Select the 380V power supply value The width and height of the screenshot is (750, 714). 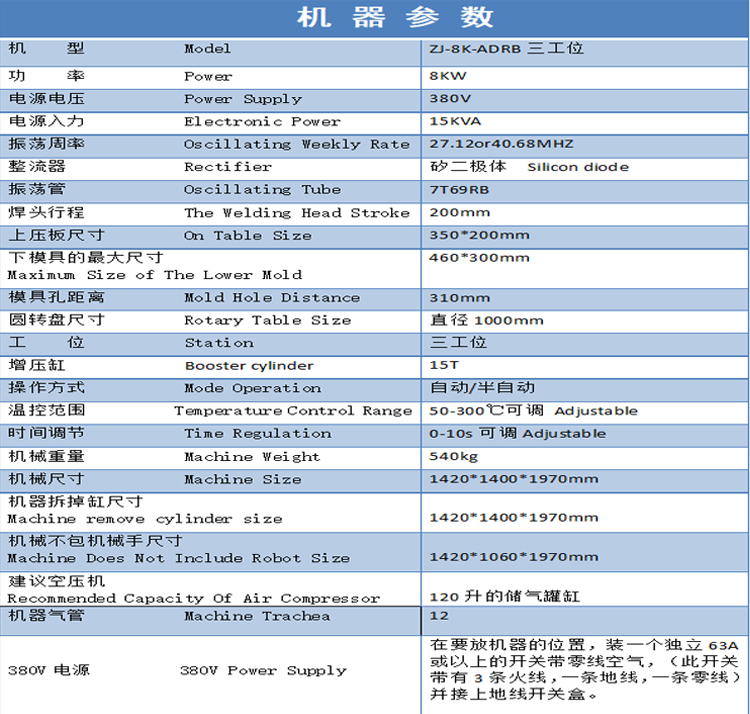pyautogui.click(x=451, y=99)
